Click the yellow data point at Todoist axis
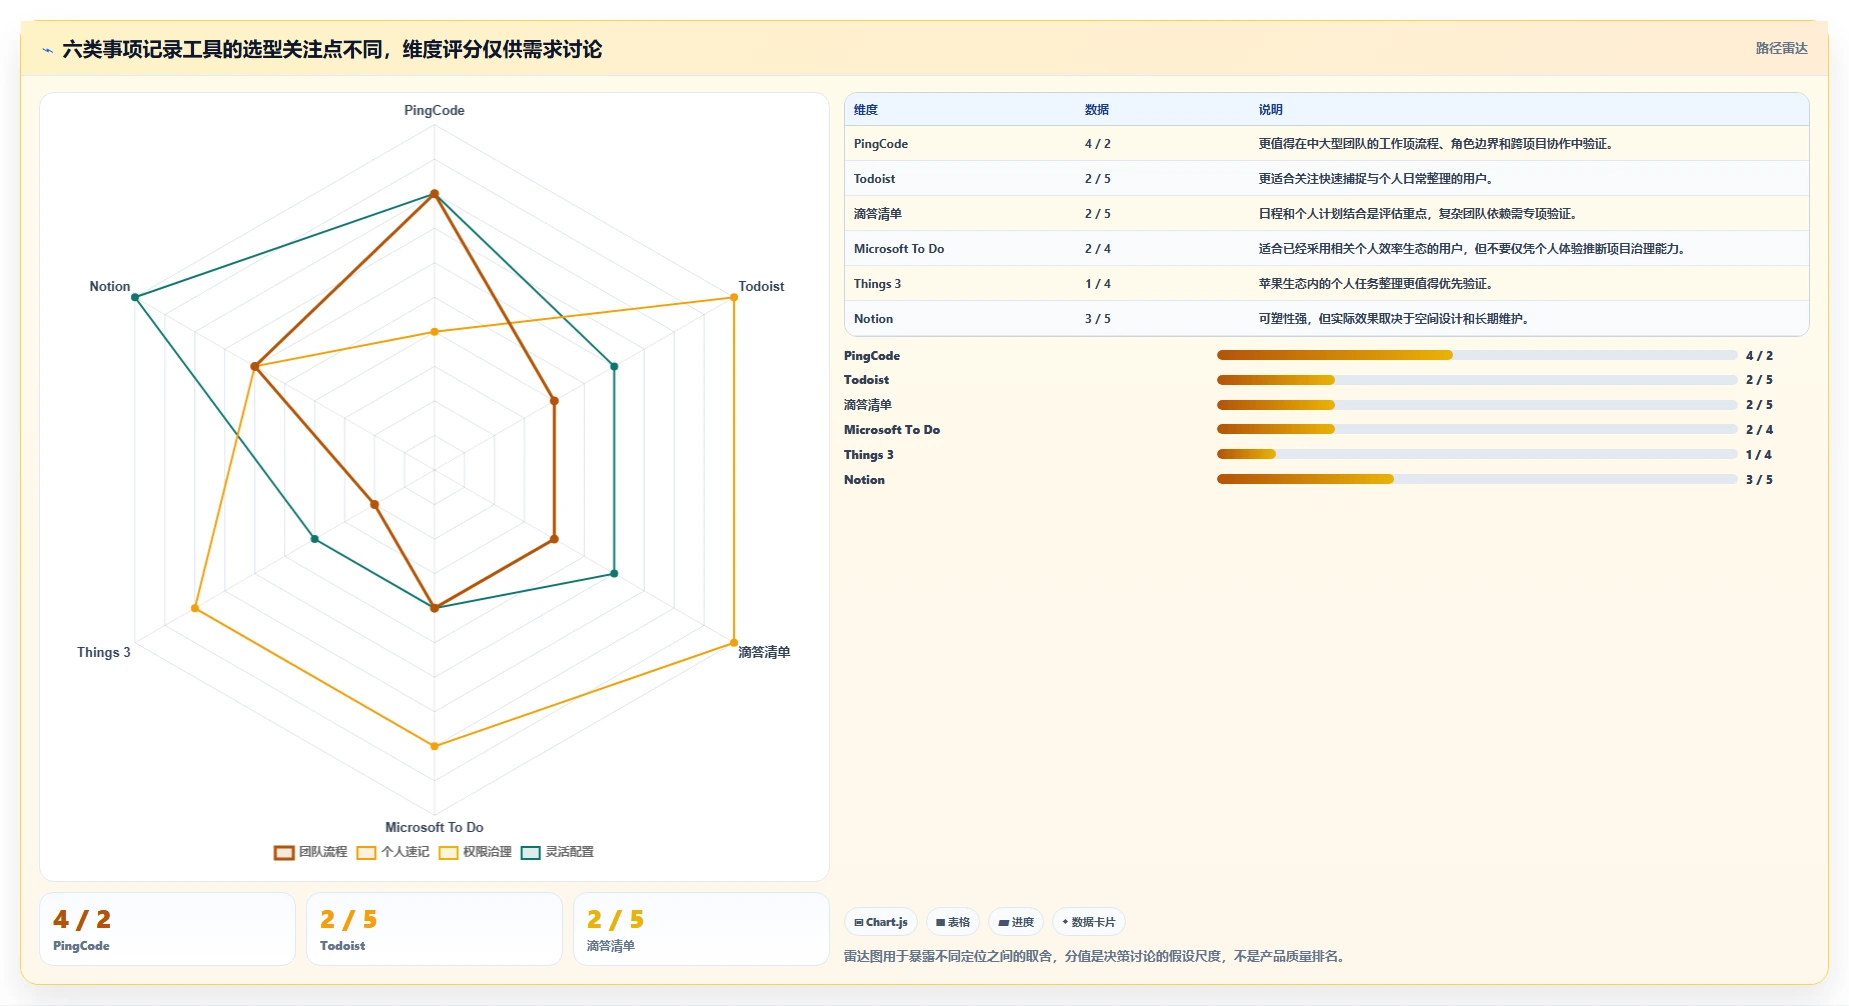The height and width of the screenshot is (1006, 1849). click(x=734, y=297)
